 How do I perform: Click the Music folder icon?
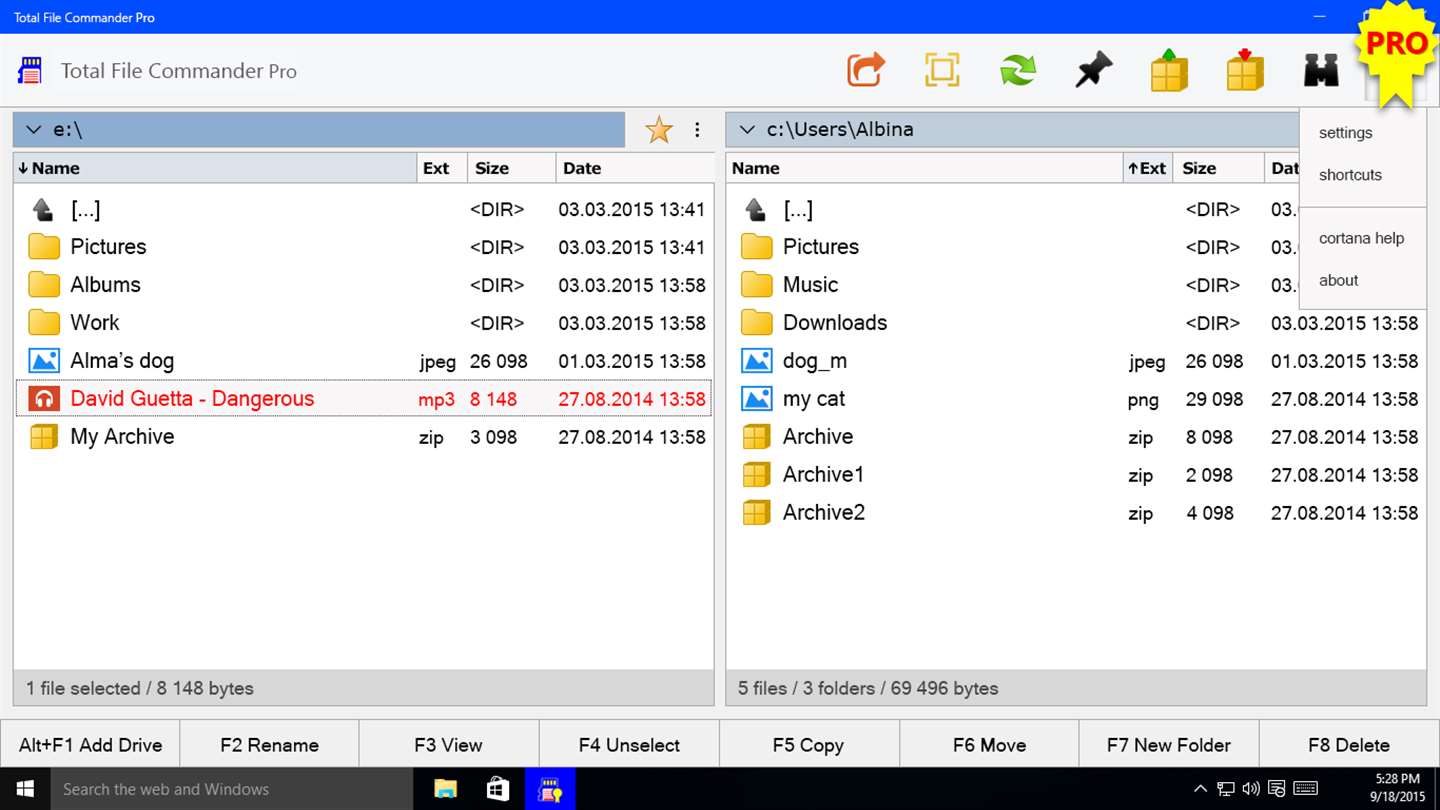(x=757, y=285)
